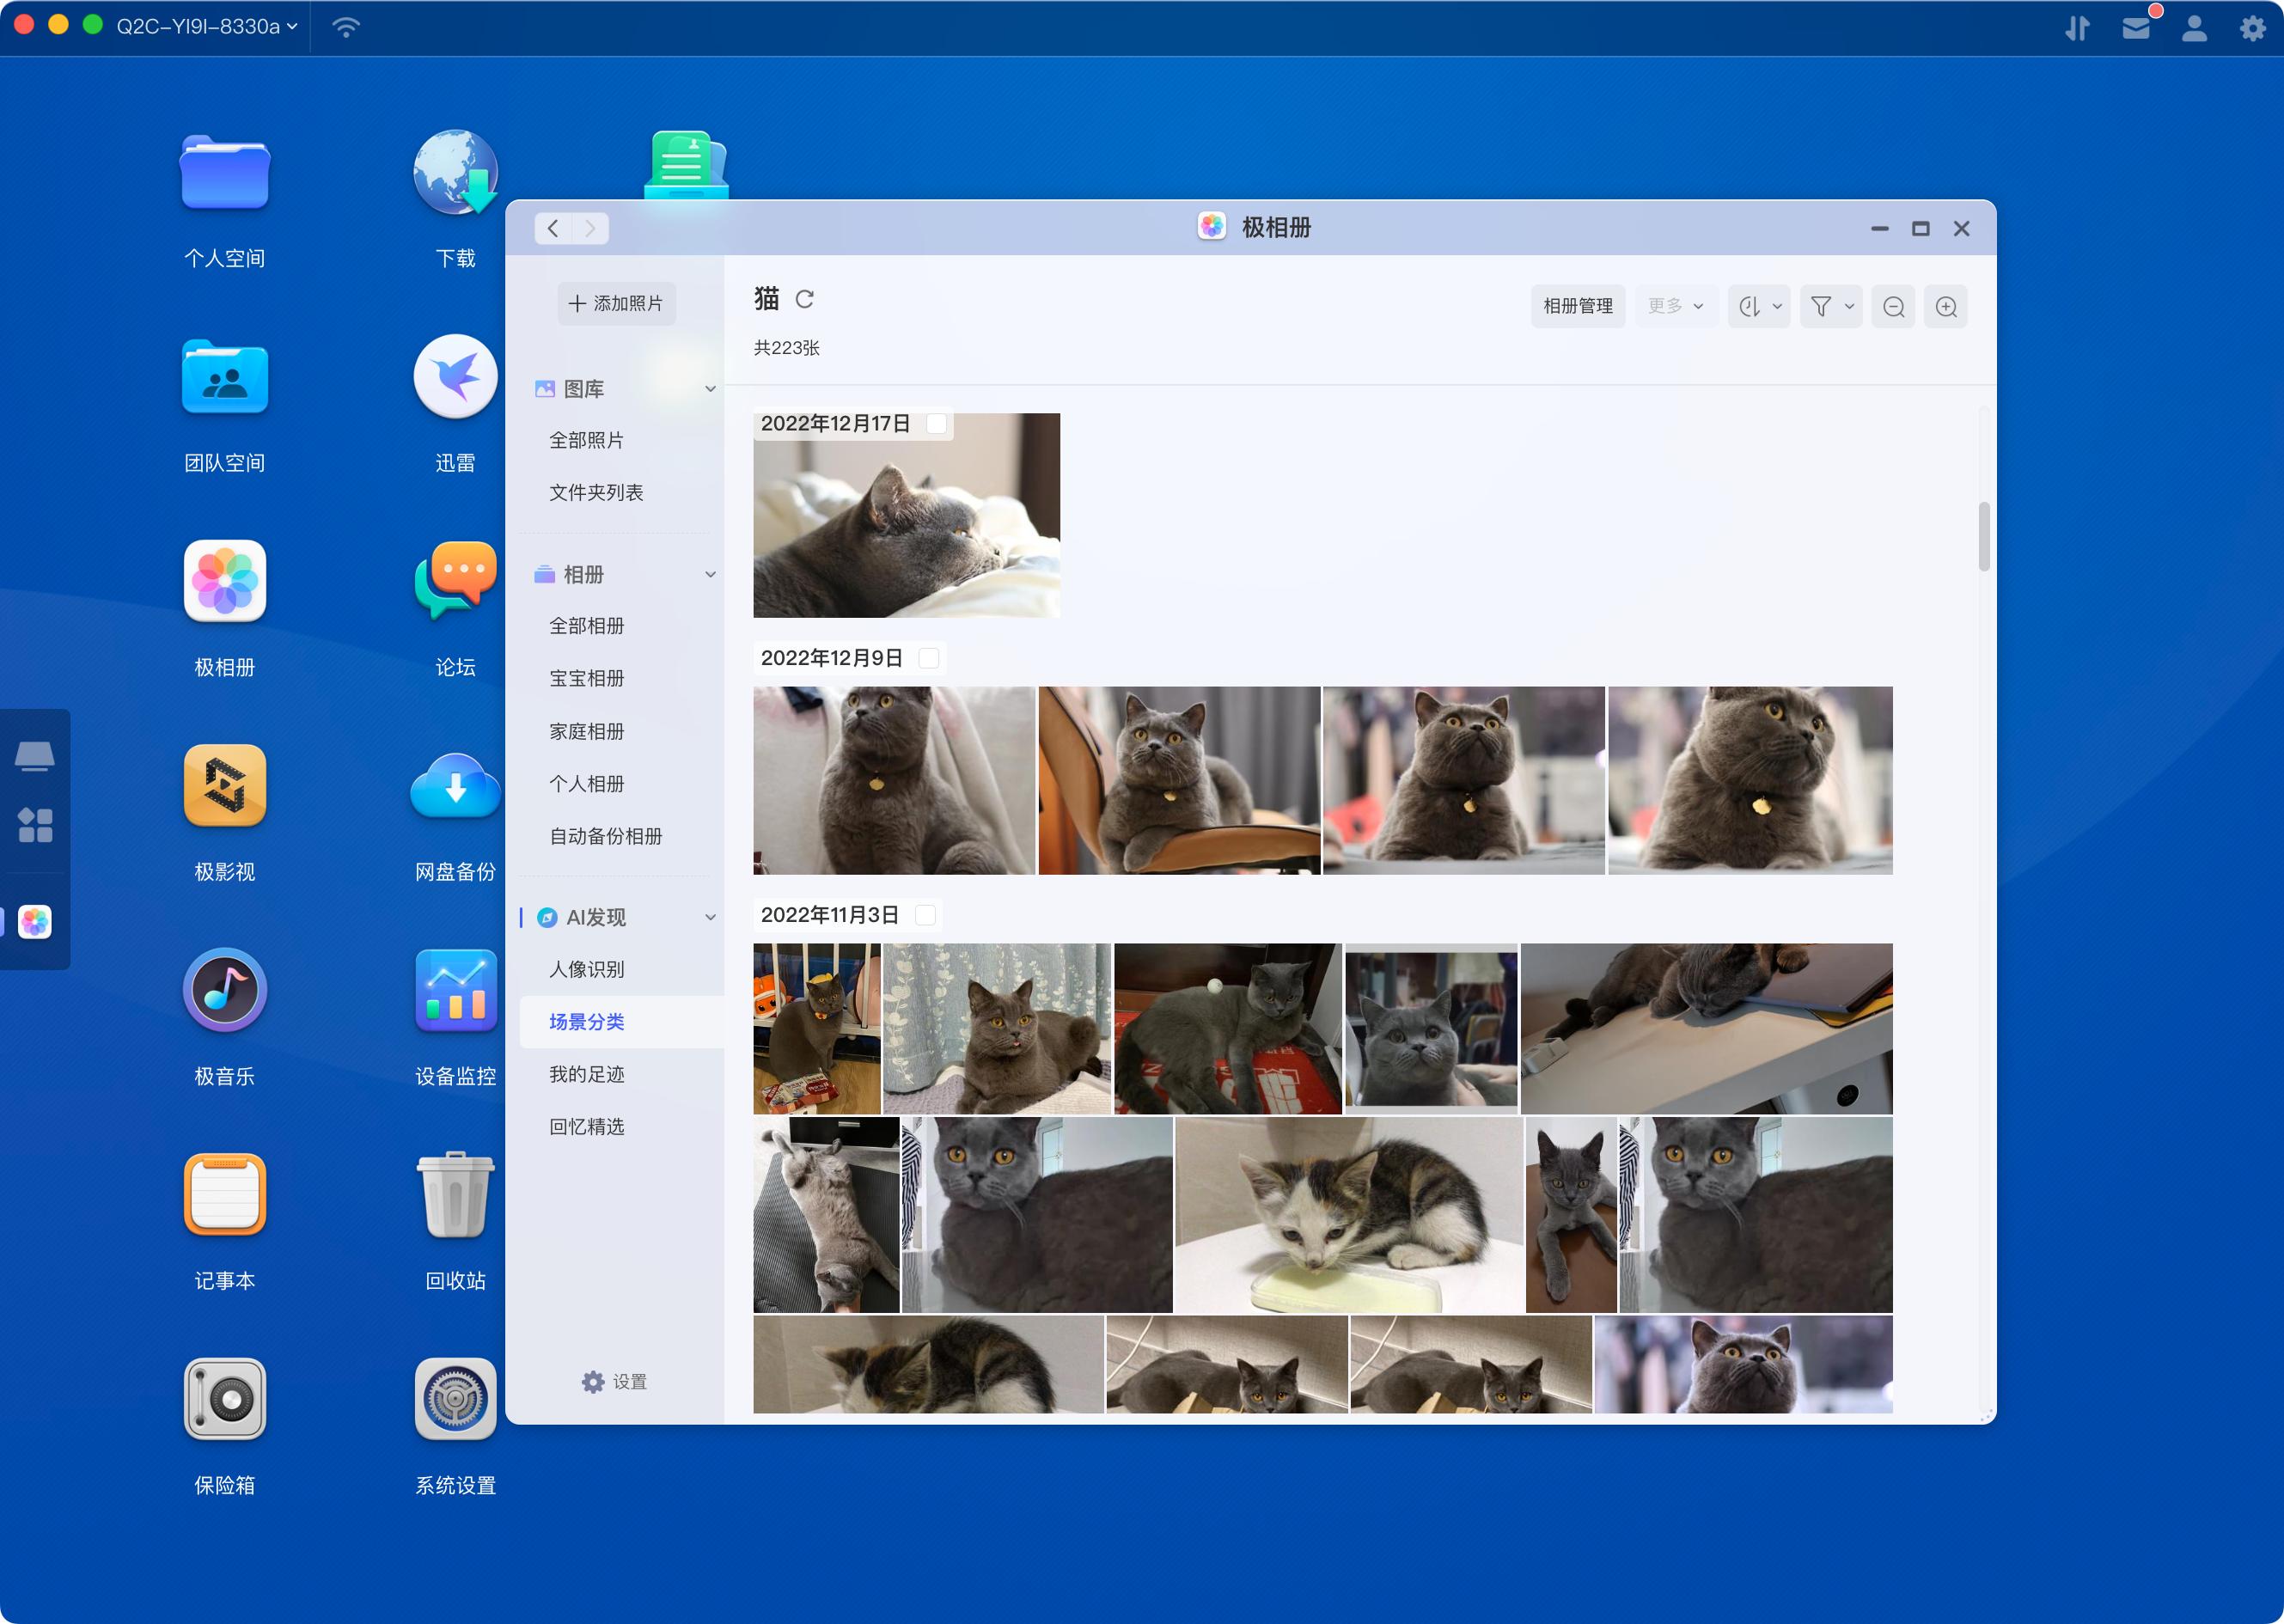Click the transfer arrows icon in top bar

(2077, 27)
